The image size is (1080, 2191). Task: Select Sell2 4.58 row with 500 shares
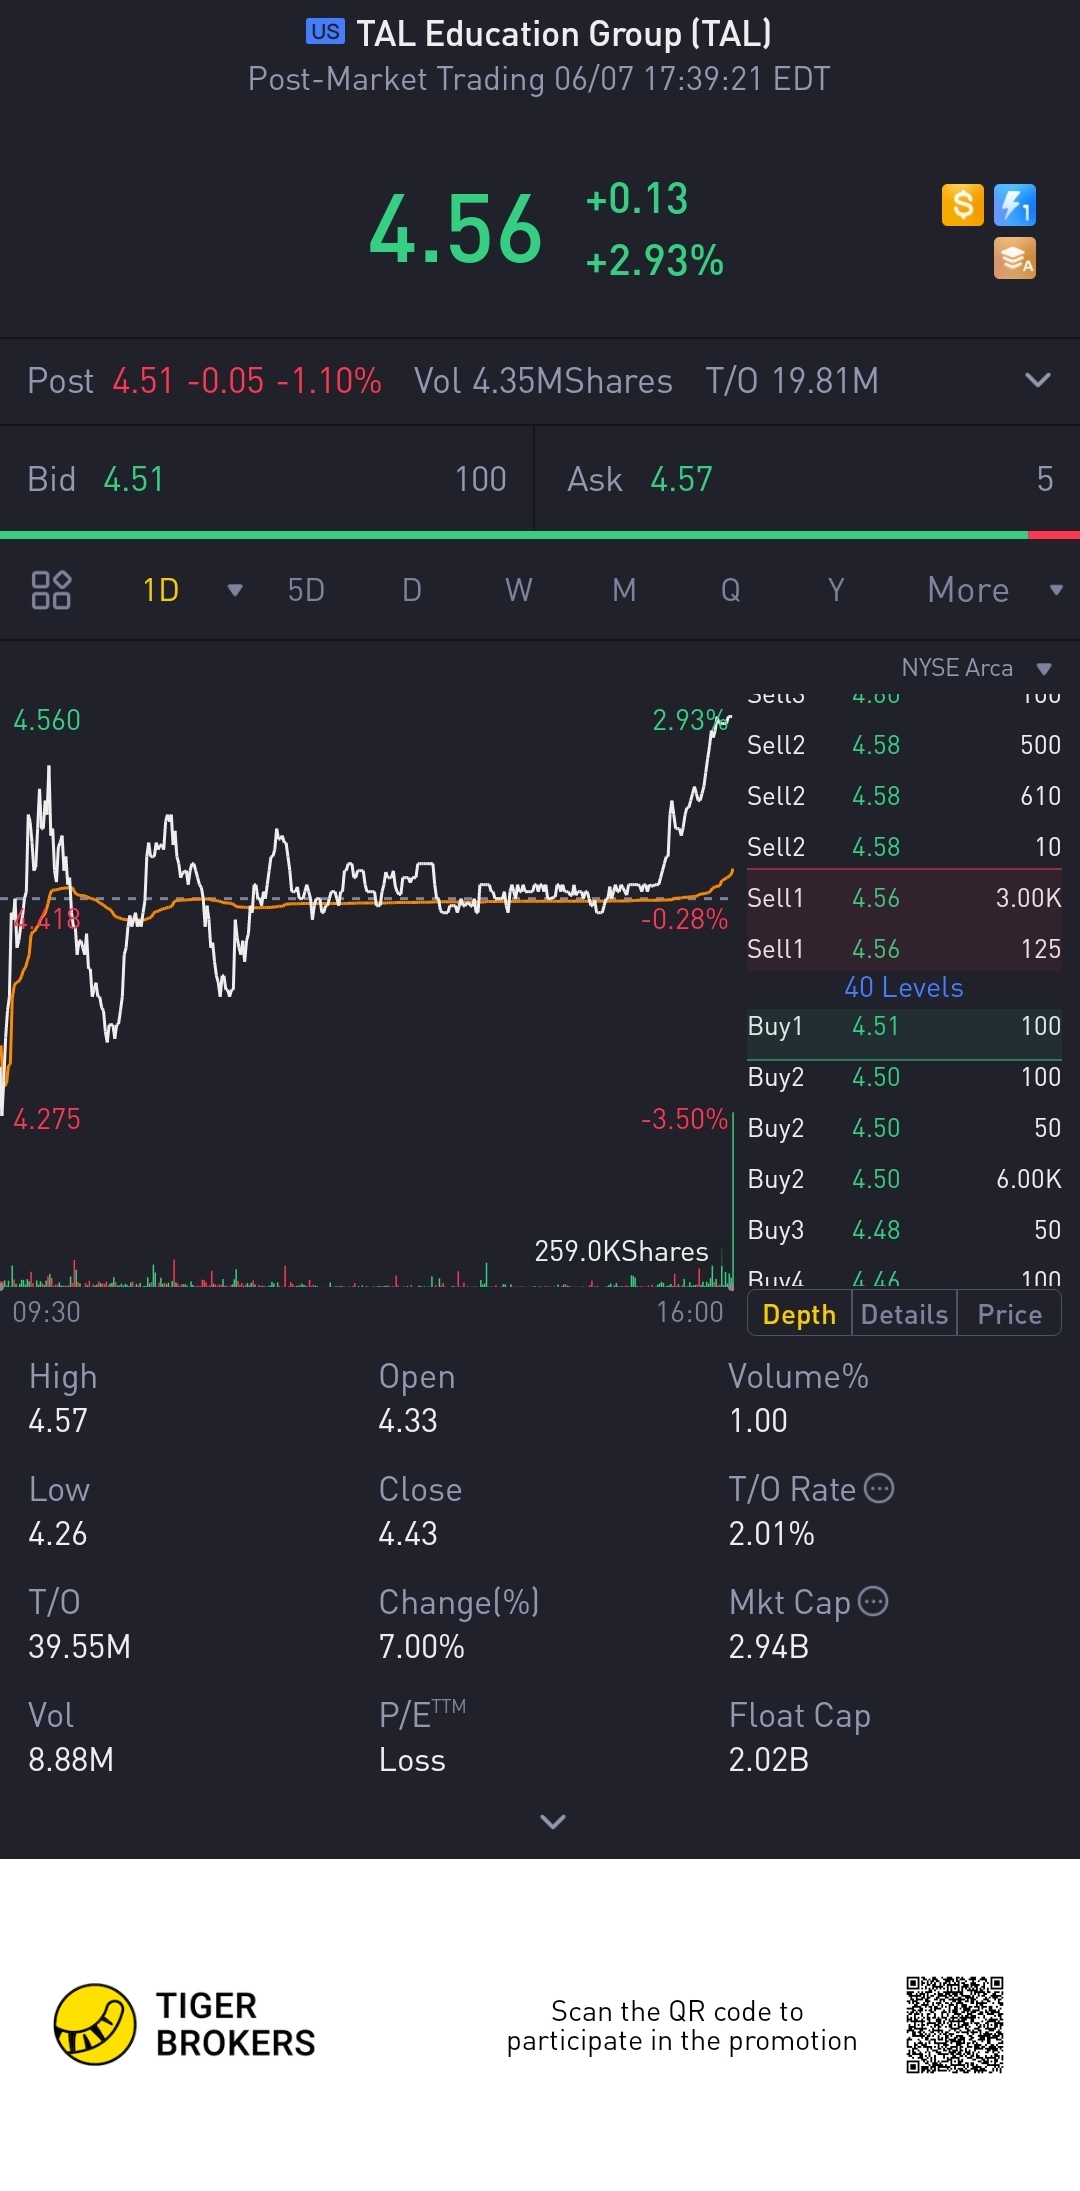click(x=904, y=745)
